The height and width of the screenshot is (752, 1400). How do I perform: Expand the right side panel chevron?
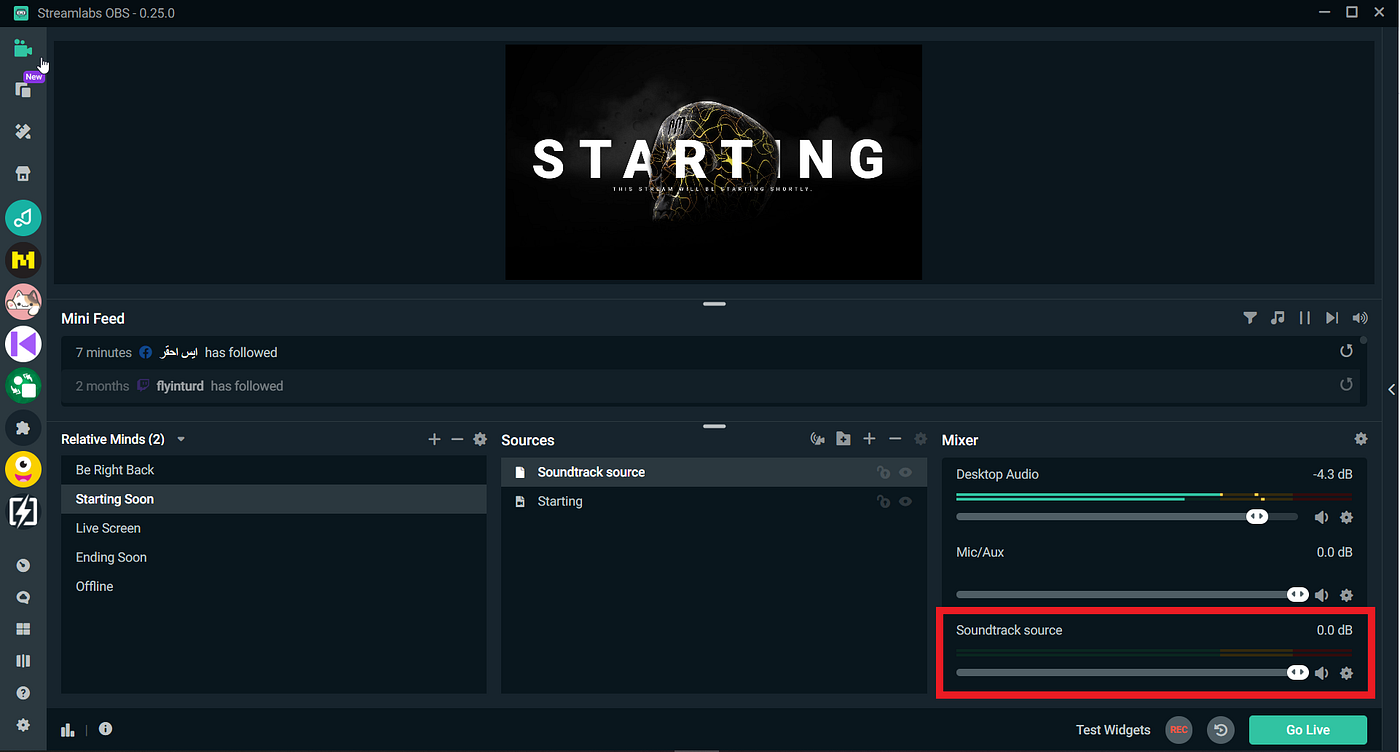1392,389
